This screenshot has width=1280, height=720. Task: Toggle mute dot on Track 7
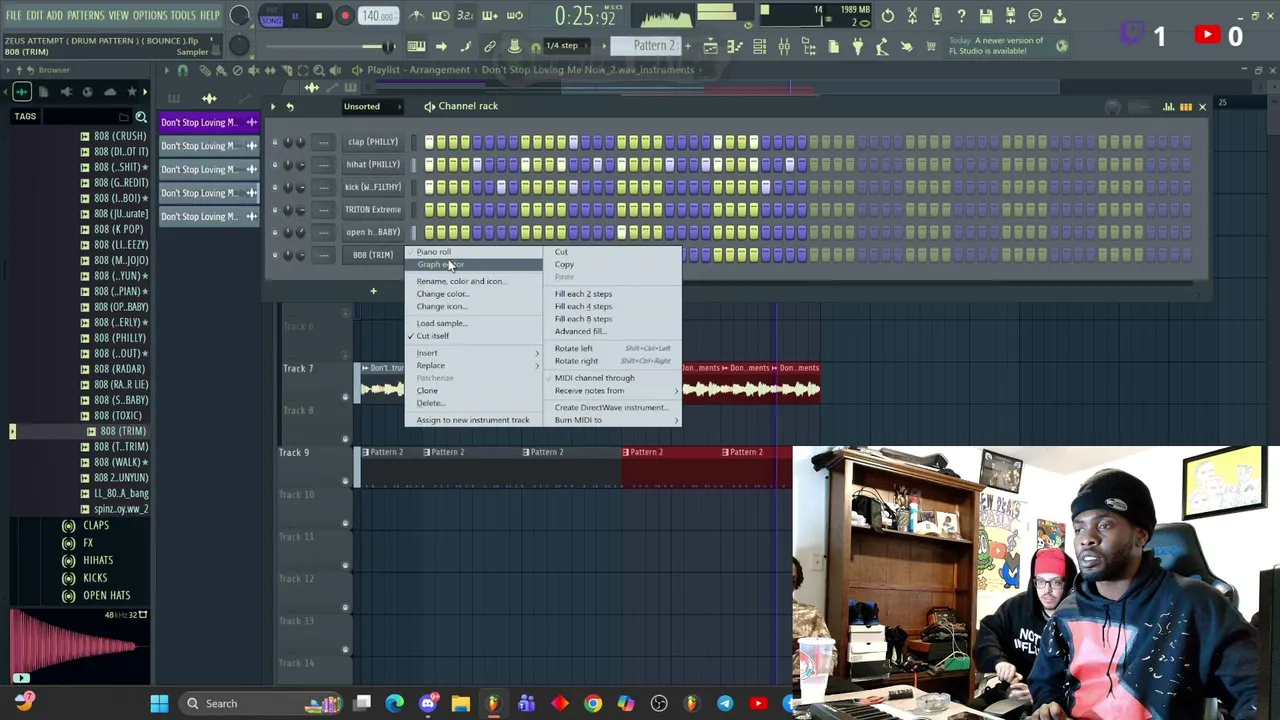(x=345, y=397)
